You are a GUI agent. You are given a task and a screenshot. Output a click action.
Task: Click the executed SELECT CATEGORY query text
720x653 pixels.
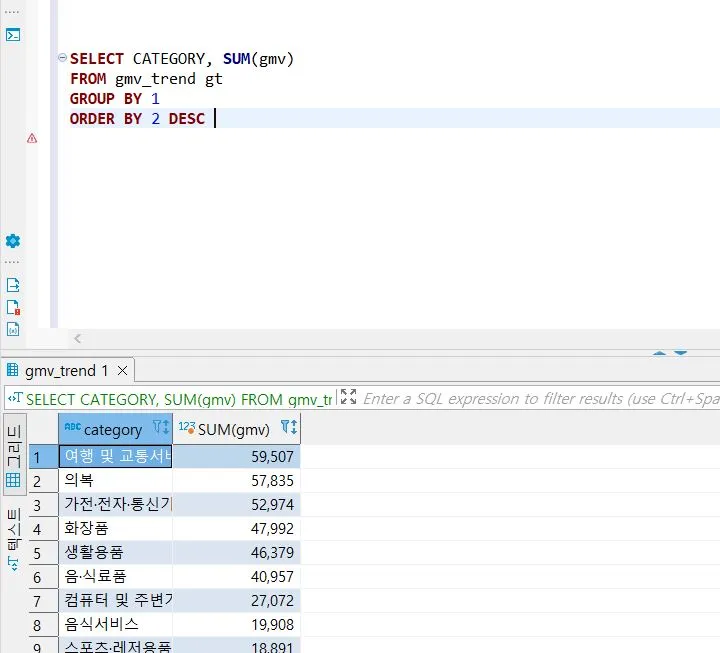click(179, 400)
